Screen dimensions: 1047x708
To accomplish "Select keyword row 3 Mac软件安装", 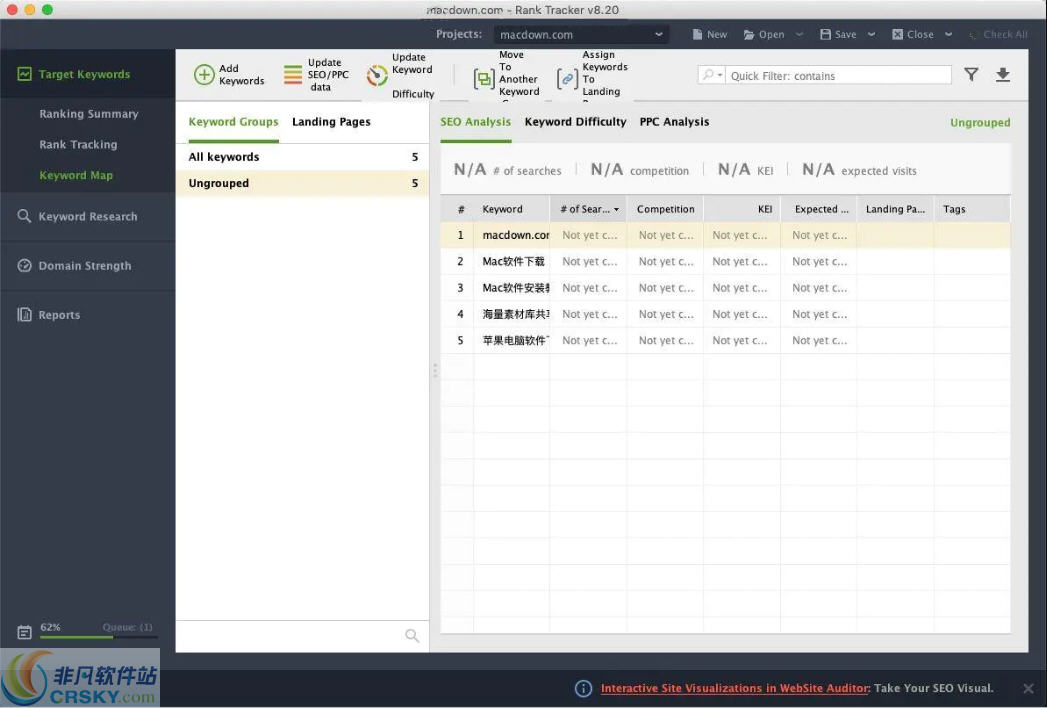I will (725, 288).
